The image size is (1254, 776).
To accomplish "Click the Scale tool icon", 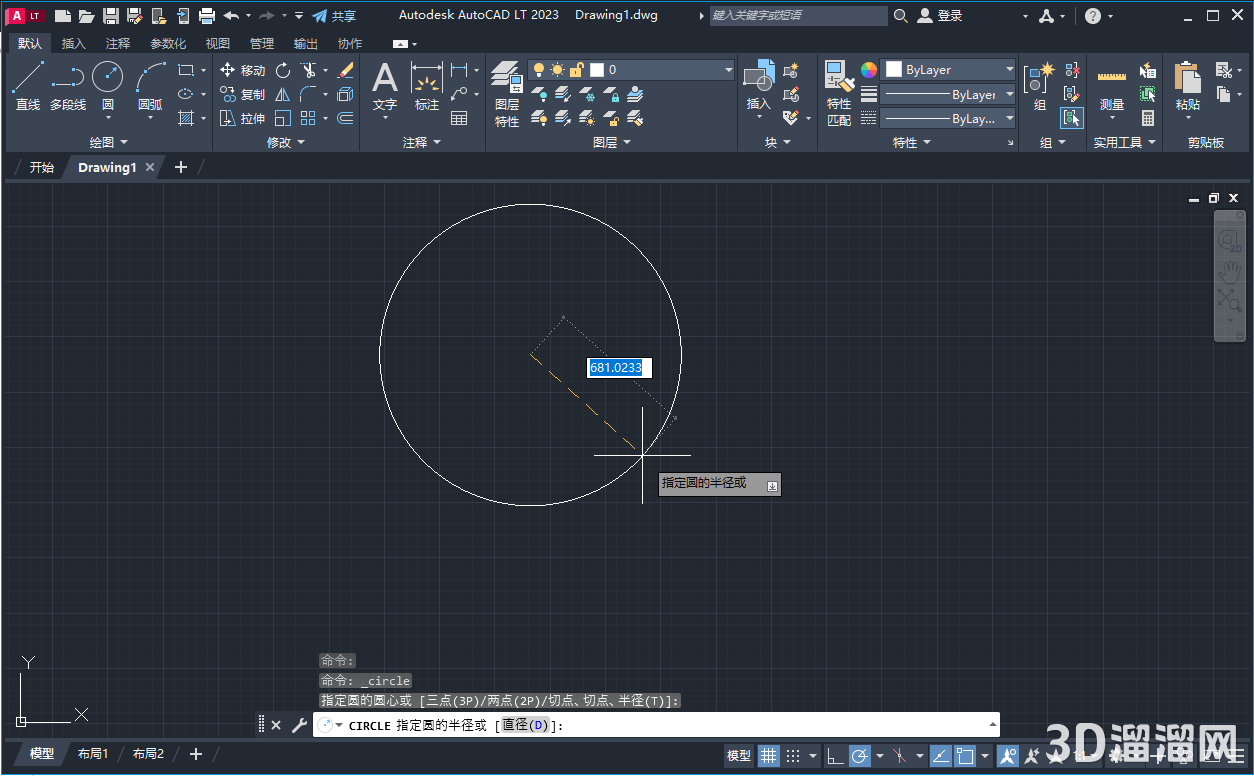I will point(283,118).
